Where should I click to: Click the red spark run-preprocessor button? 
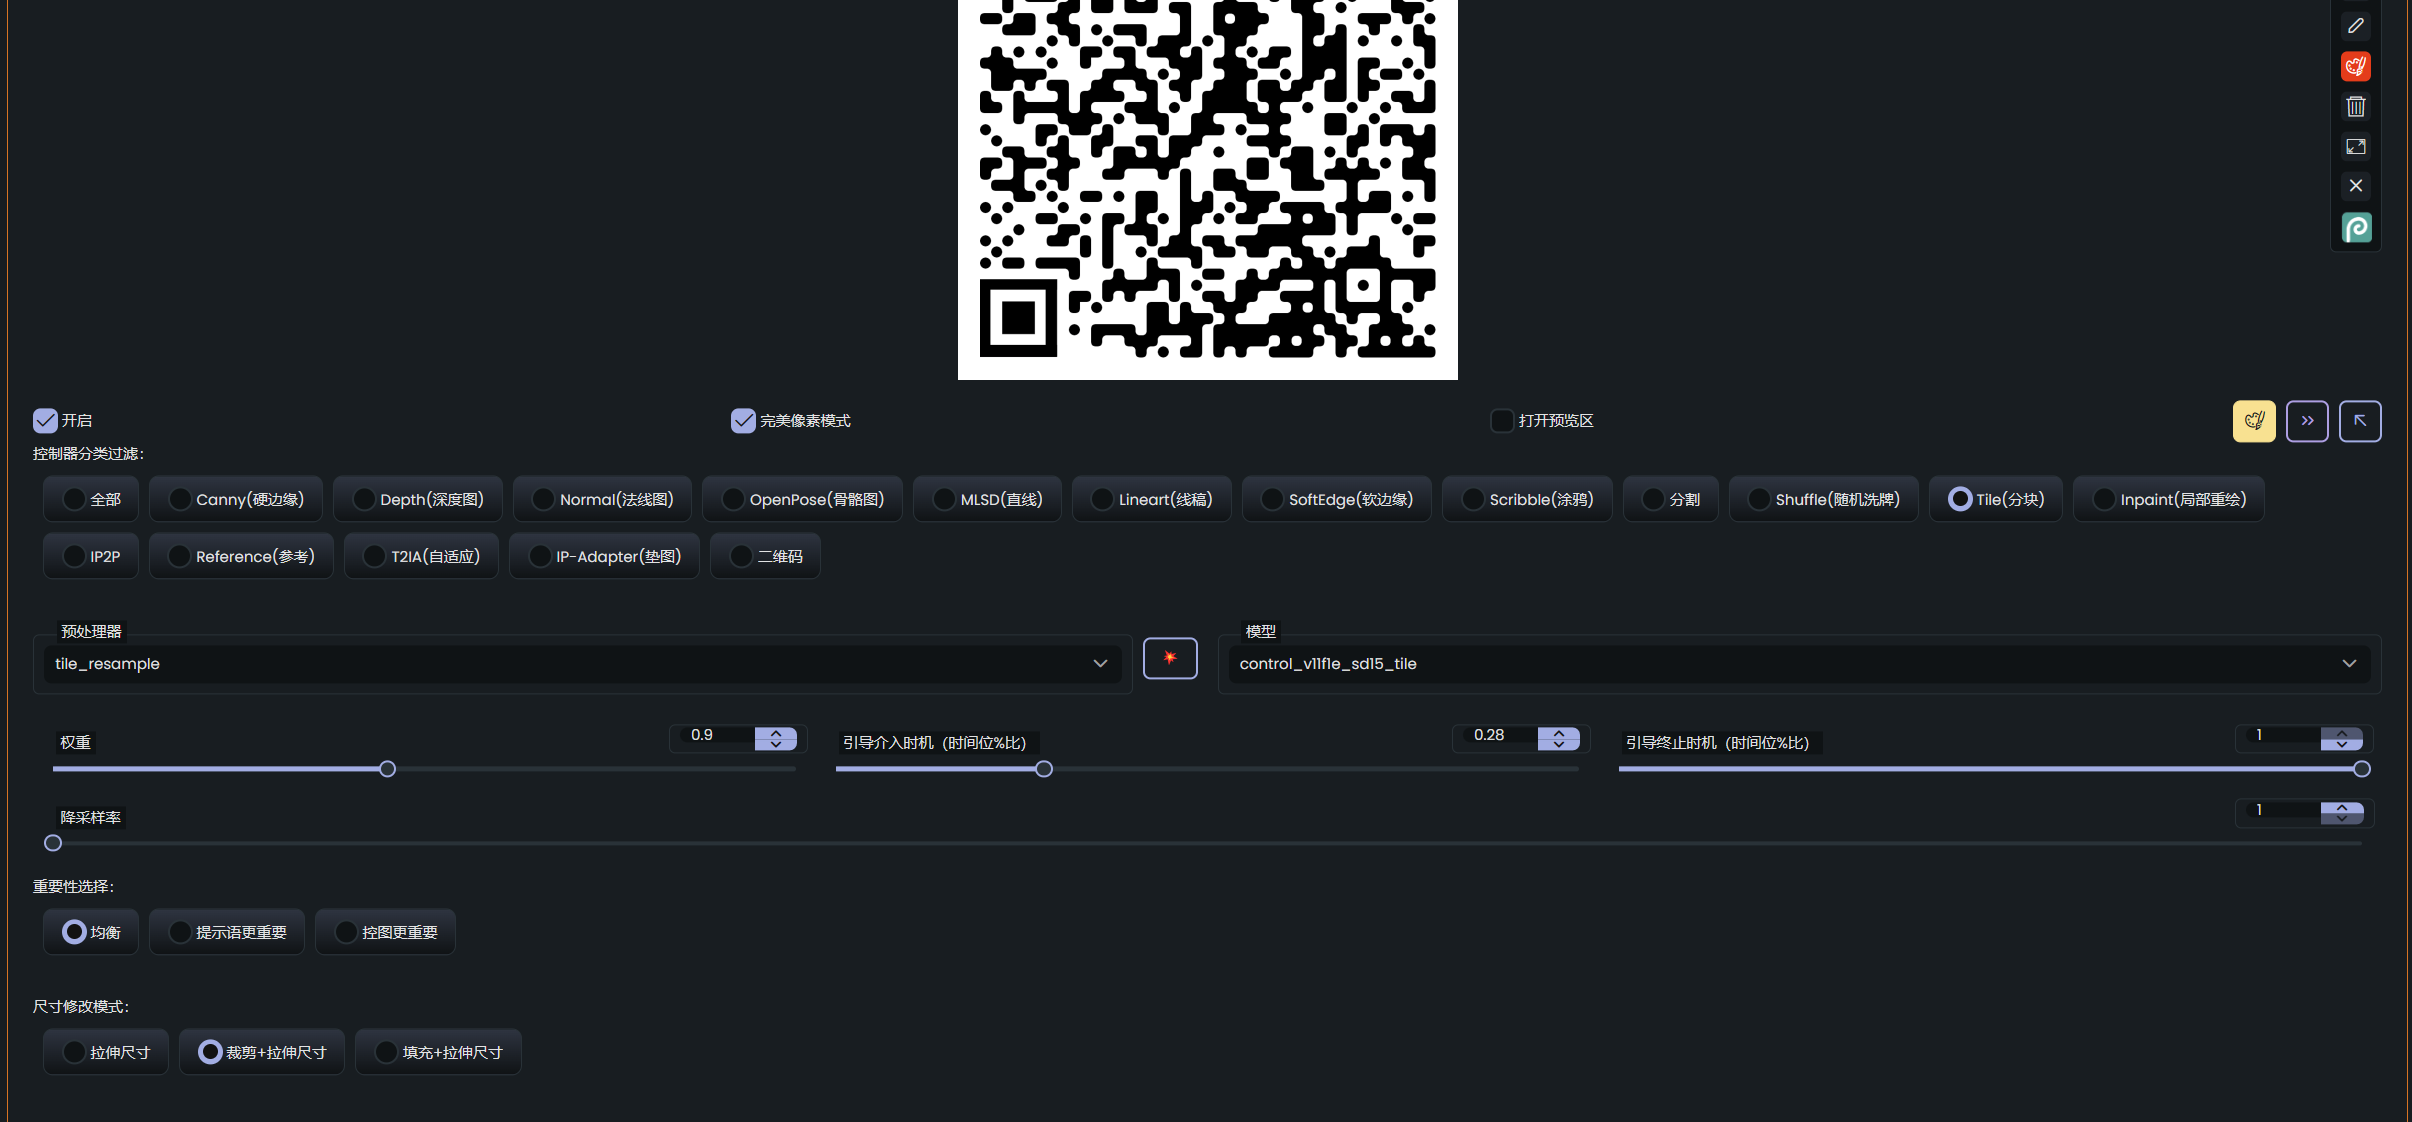pos(1170,658)
